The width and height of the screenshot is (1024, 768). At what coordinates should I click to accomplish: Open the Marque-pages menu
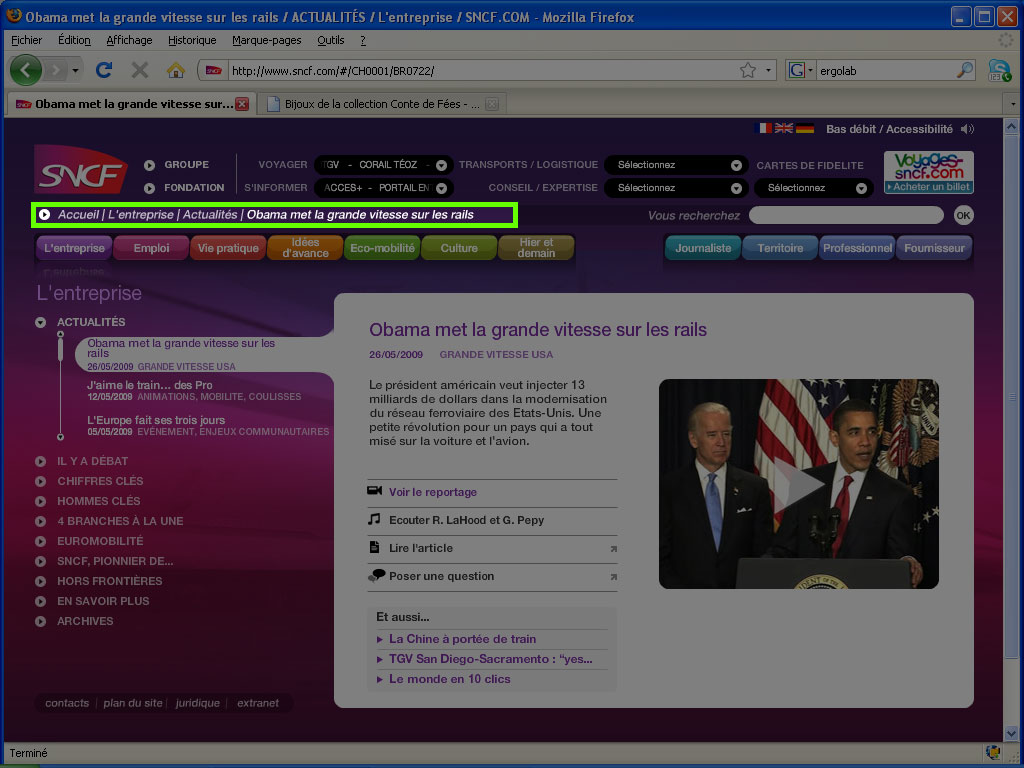(266, 40)
